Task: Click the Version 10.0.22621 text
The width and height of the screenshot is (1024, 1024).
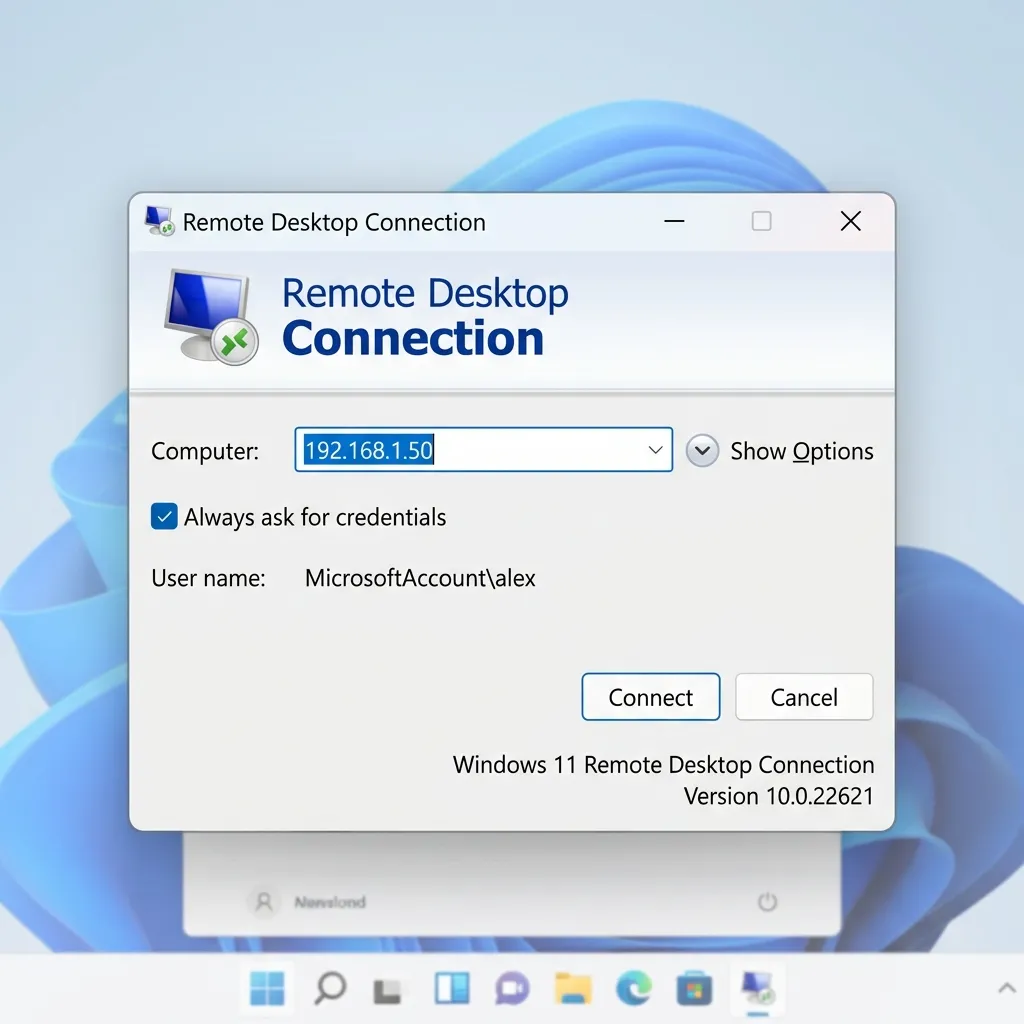Action: point(778,796)
